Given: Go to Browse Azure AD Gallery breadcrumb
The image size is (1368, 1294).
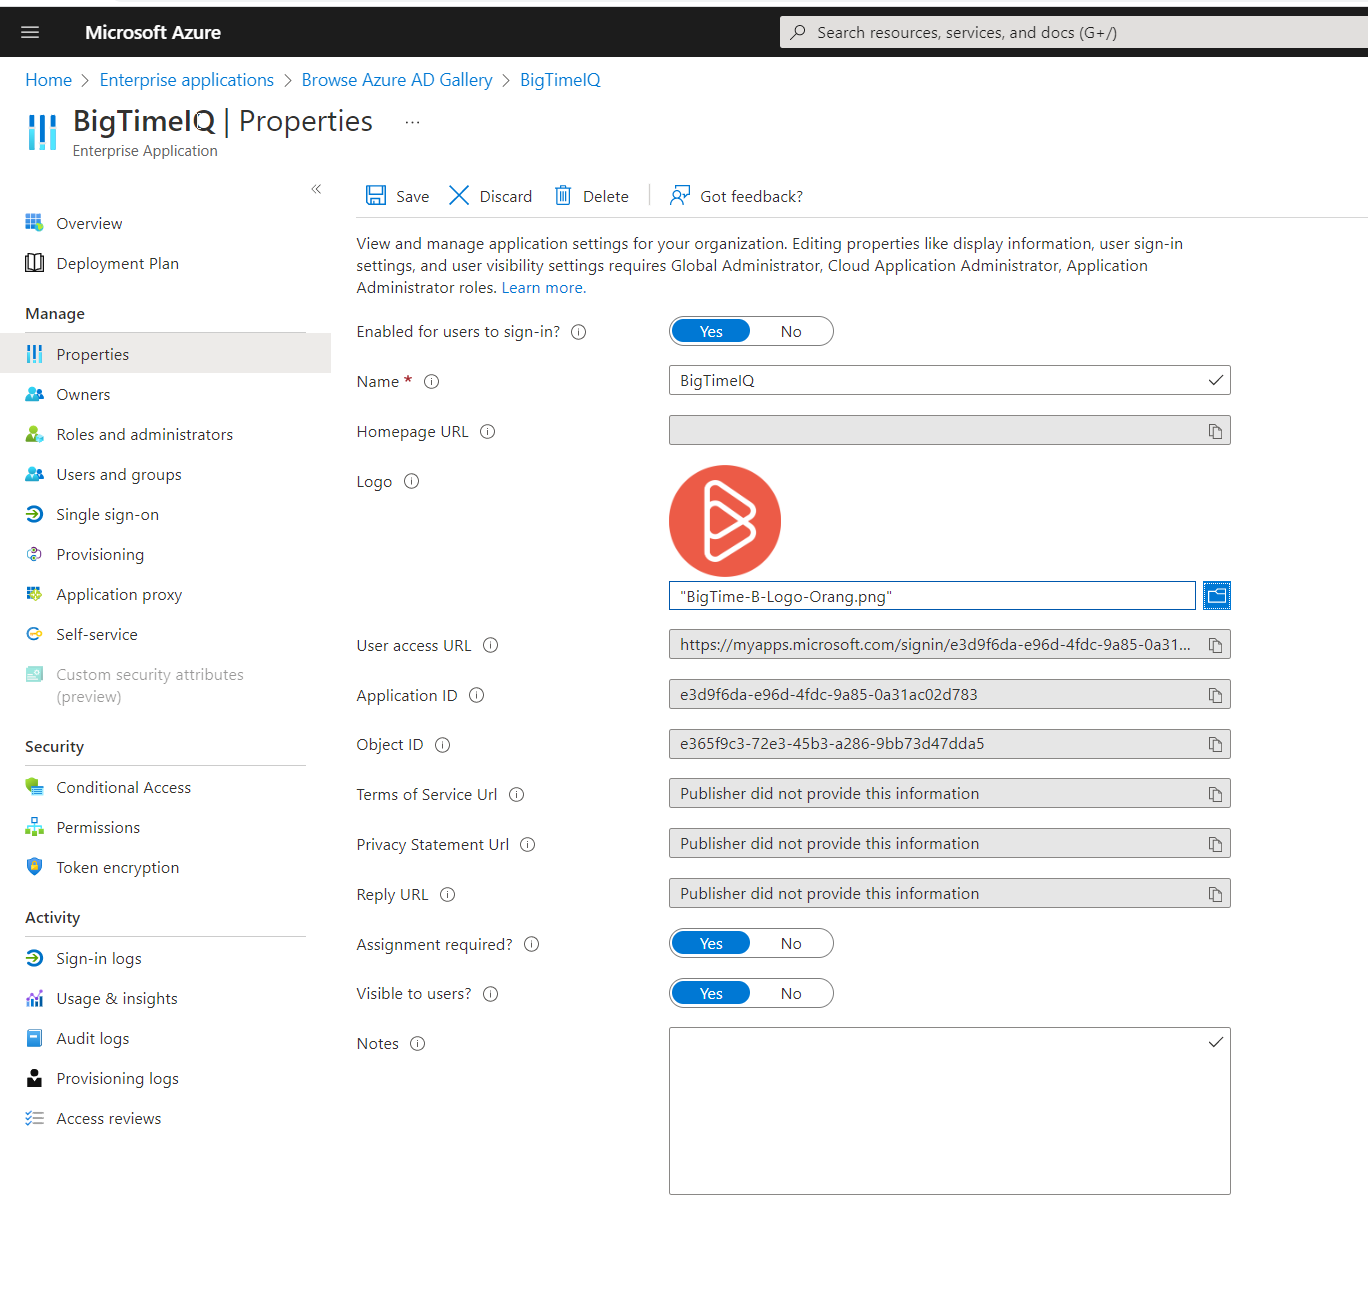Looking at the screenshot, I should pos(397,80).
